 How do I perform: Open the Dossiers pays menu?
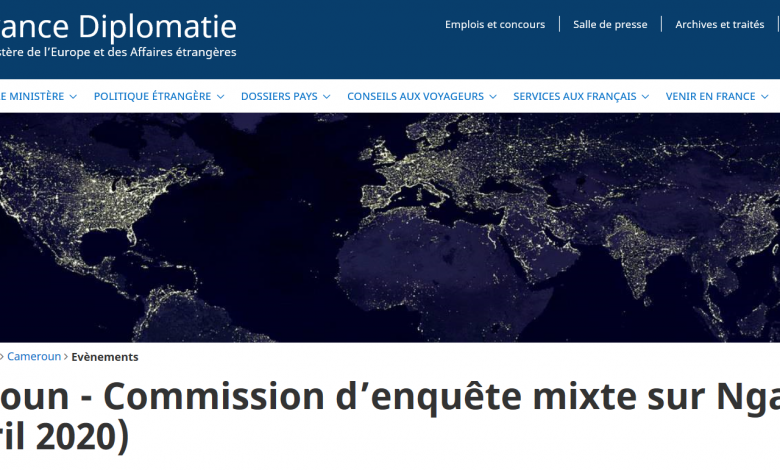point(279,97)
